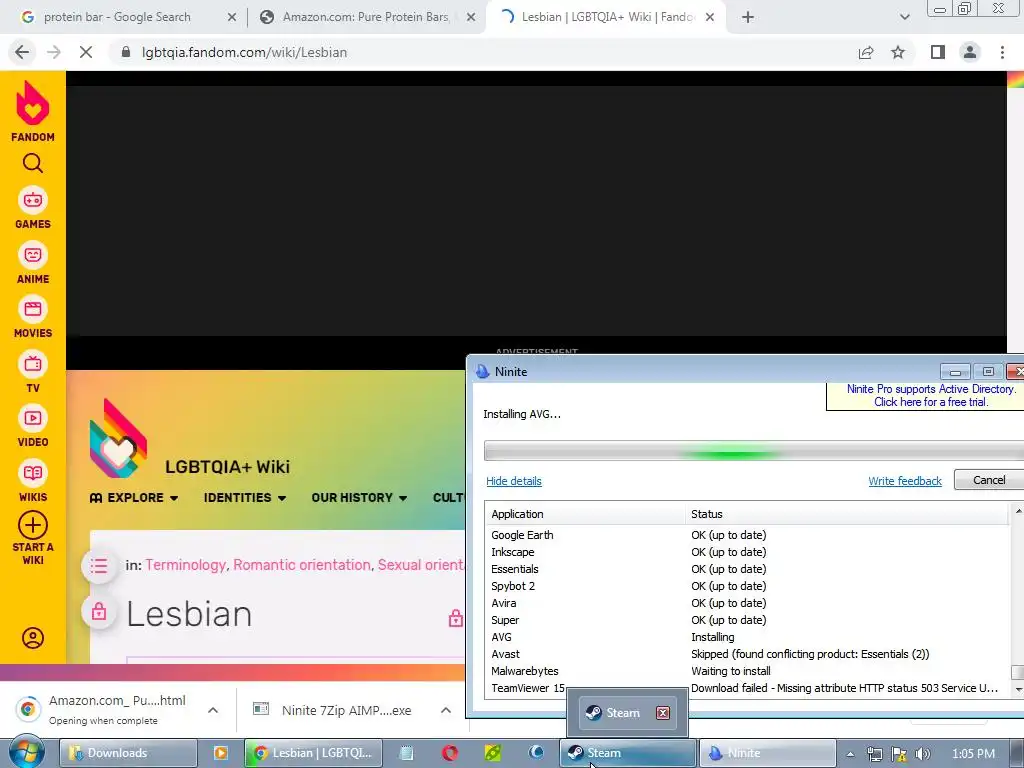Screen dimensions: 1024x768
Task: Click Hide details link in Ninite
Action: coord(514,481)
